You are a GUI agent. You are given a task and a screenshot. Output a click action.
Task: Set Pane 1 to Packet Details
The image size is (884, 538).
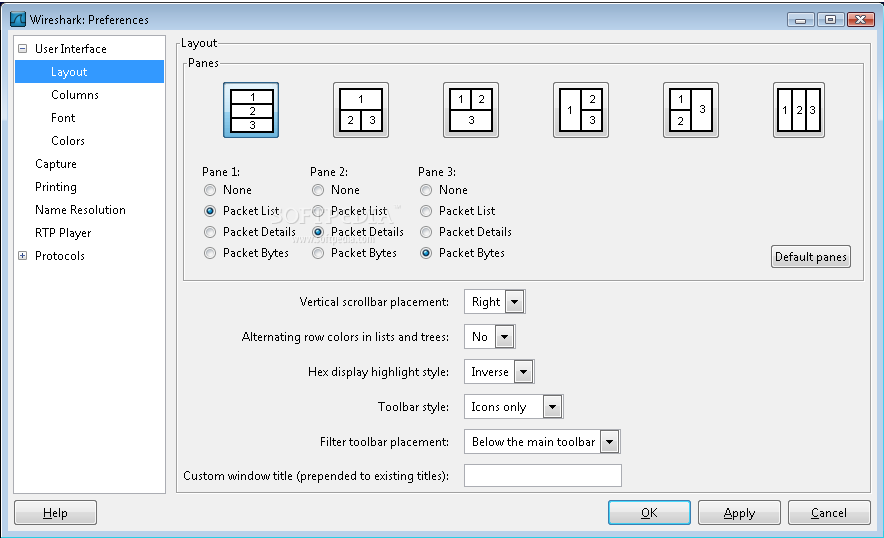[x=210, y=232]
